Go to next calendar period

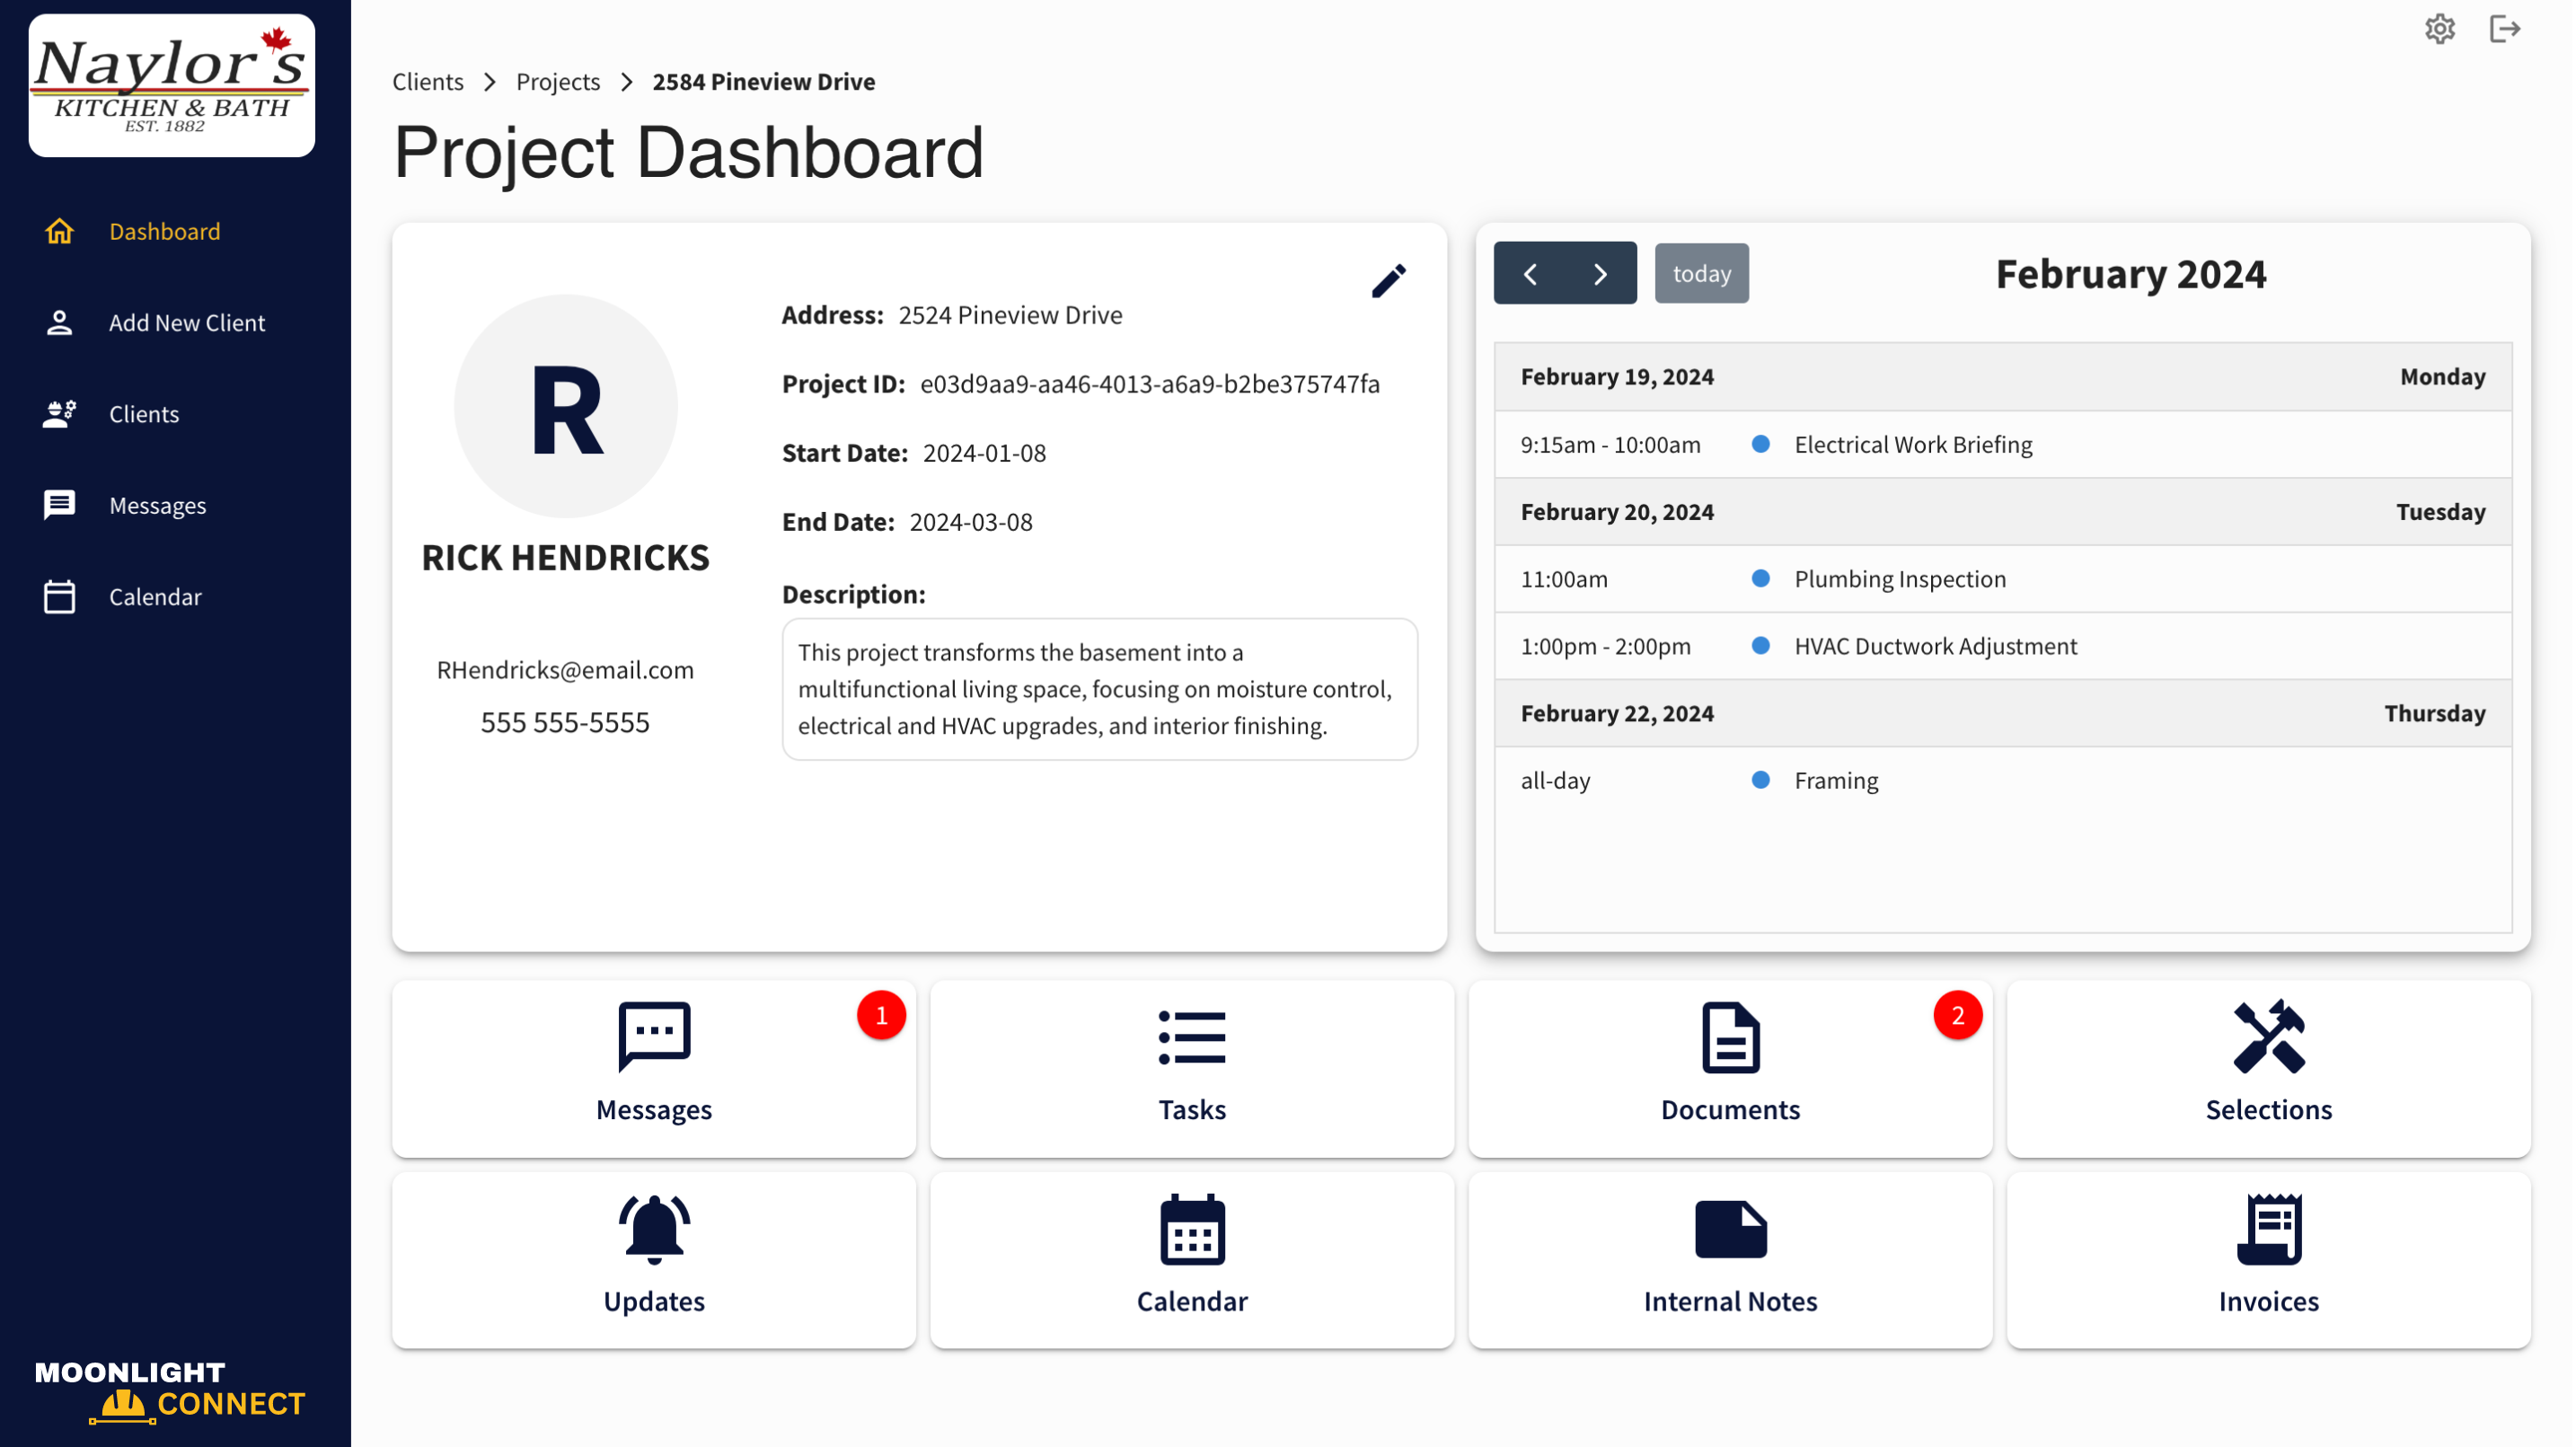click(1601, 273)
